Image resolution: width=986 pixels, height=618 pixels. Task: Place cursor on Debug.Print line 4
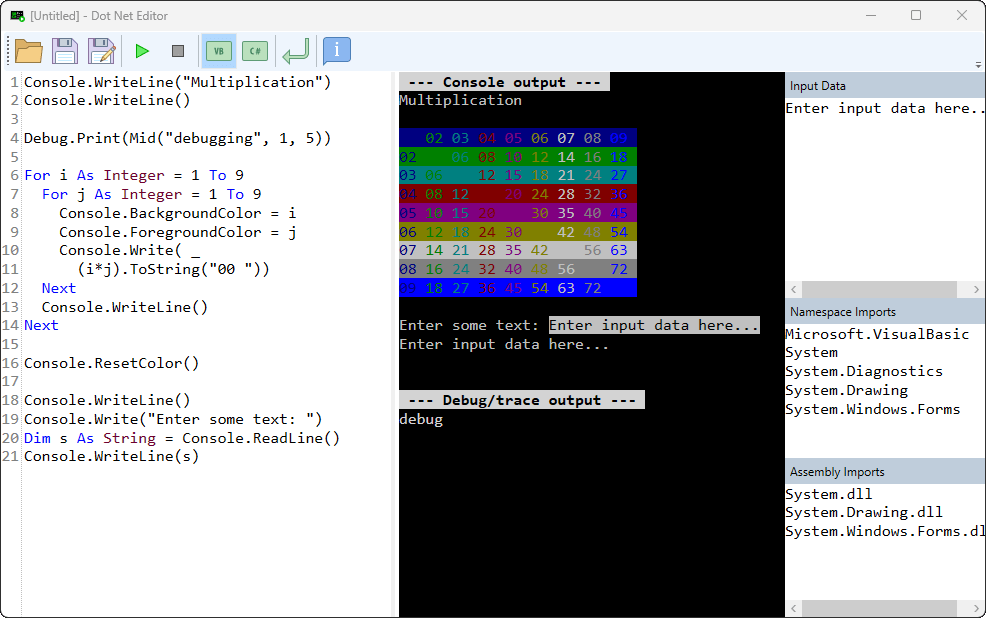tap(177, 138)
